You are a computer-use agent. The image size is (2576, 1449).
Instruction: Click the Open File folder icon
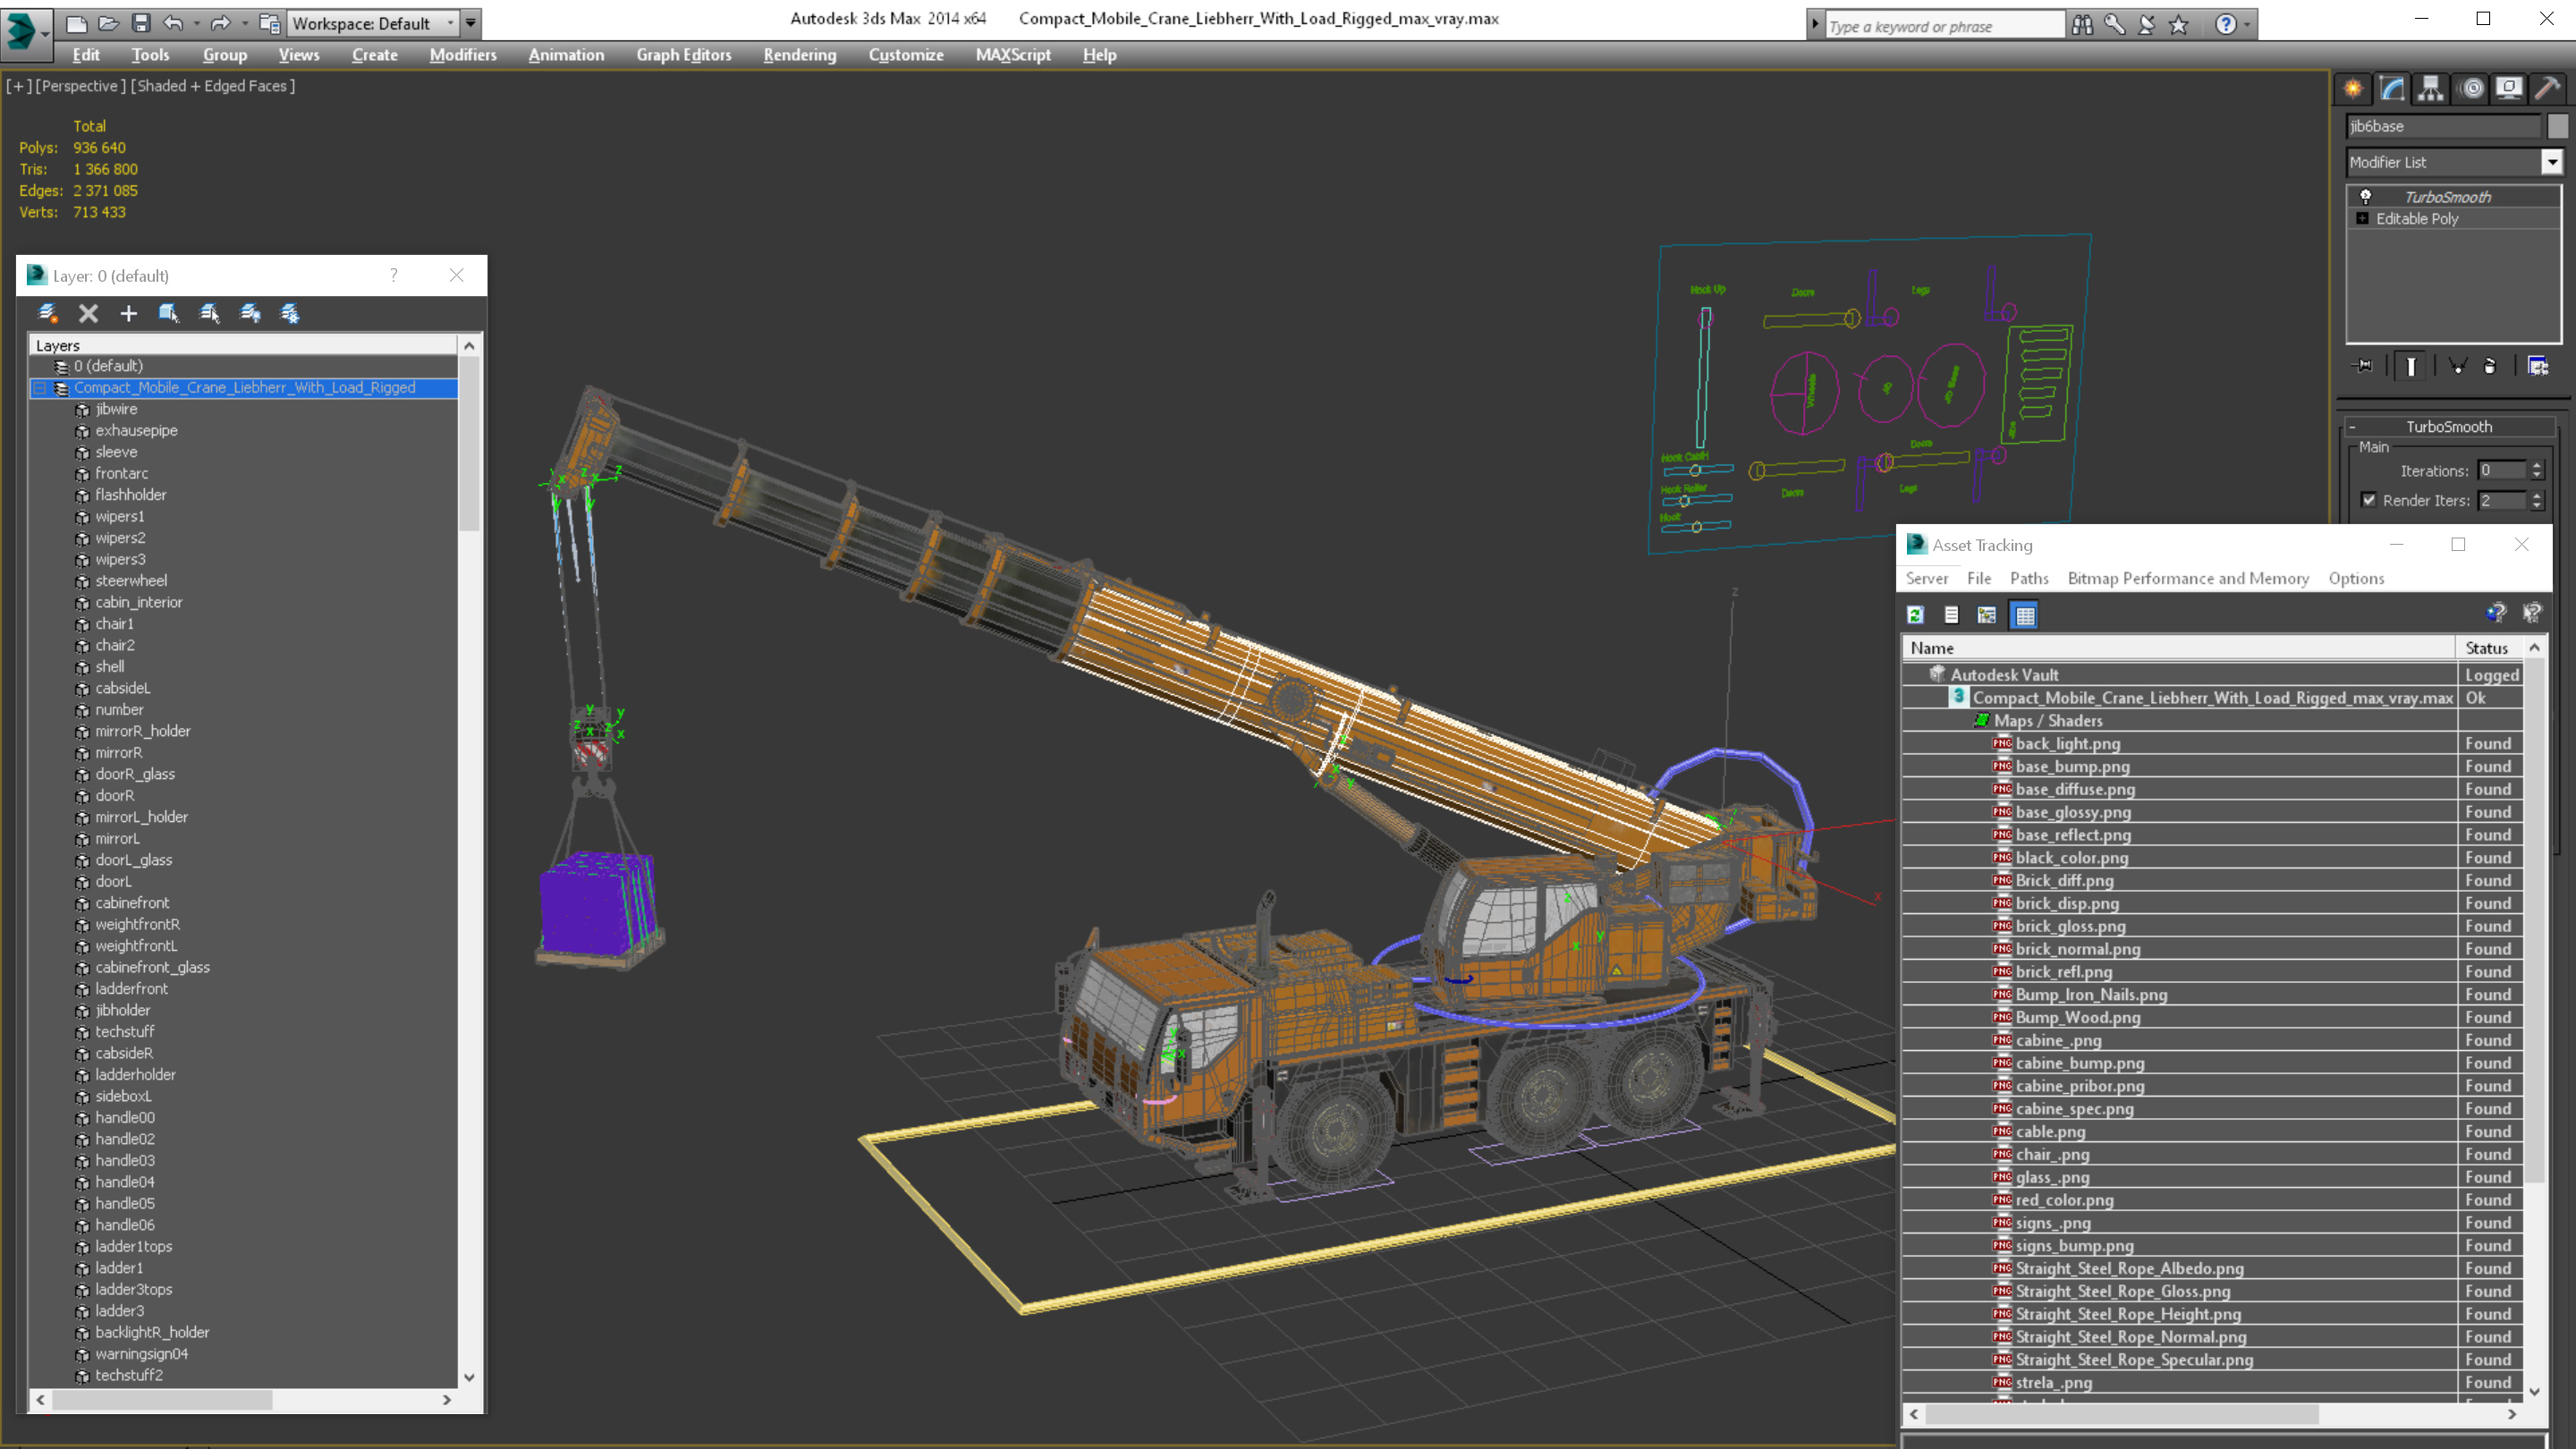click(108, 23)
